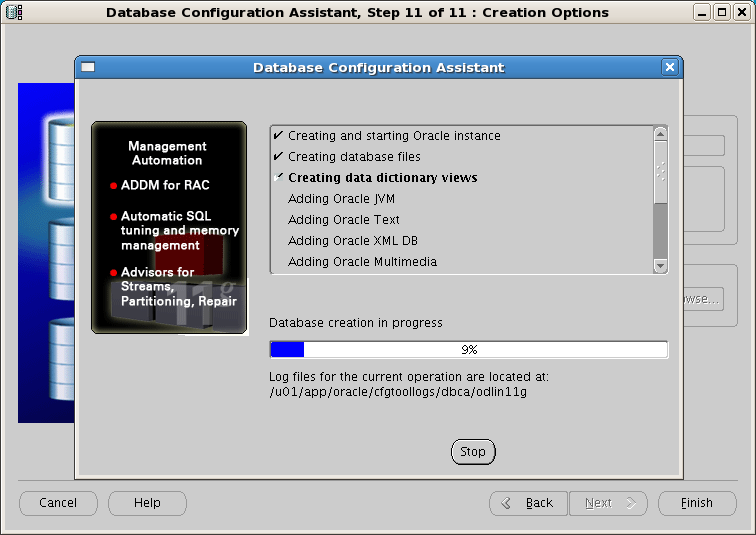The height and width of the screenshot is (535, 756).
Task: Click 'ADDM for RAC' bullet text
Action: coord(165,185)
